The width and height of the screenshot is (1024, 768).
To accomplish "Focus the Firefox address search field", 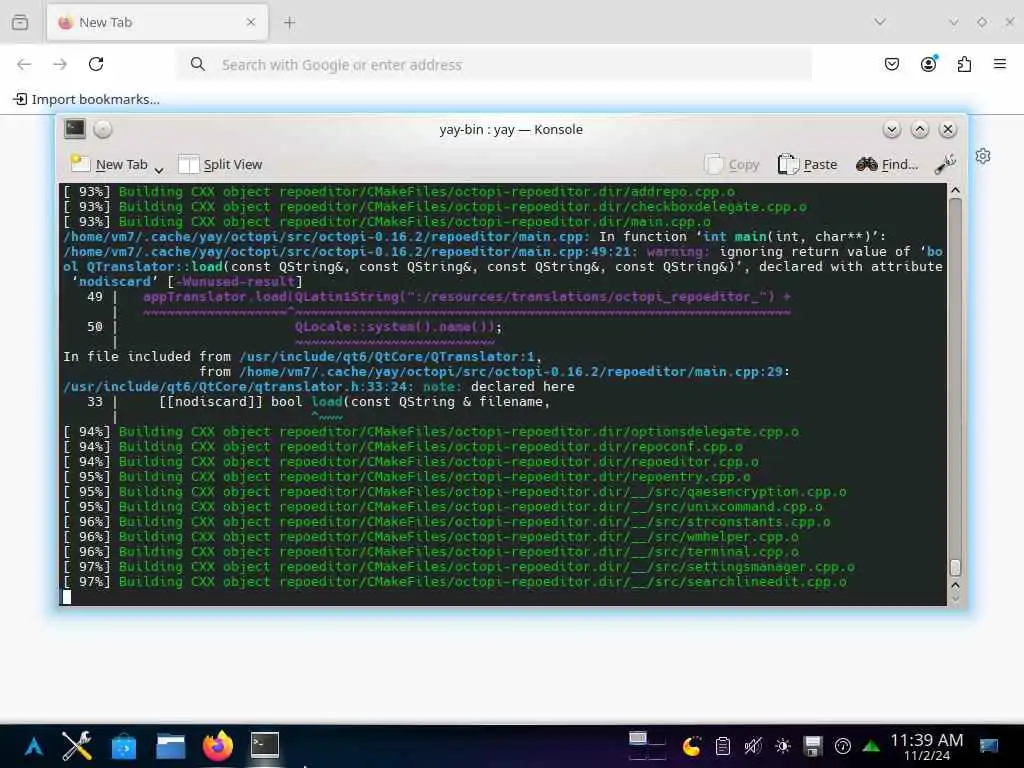I will [x=494, y=65].
